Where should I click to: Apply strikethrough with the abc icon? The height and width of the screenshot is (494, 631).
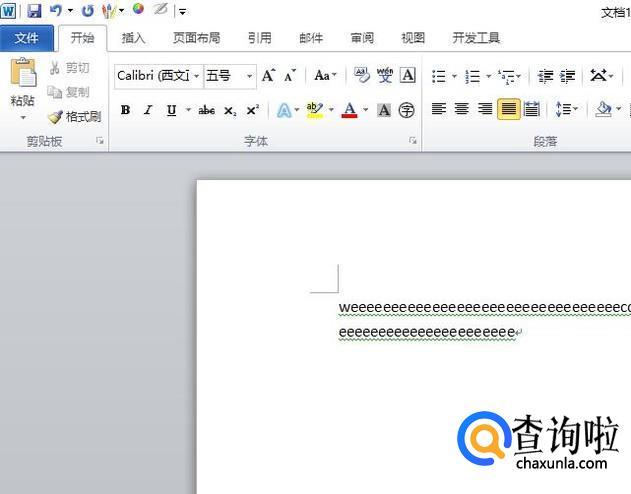tap(206, 110)
